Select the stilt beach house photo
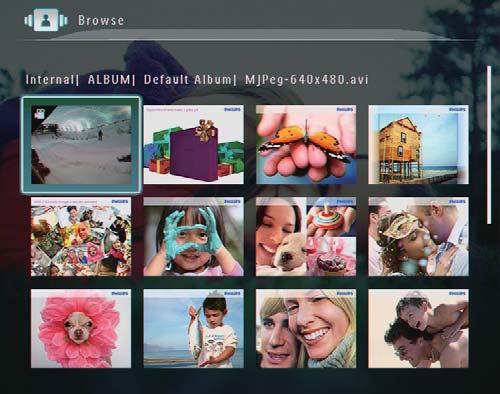Viewport: 500px width, 394px height. pyautogui.click(x=418, y=145)
